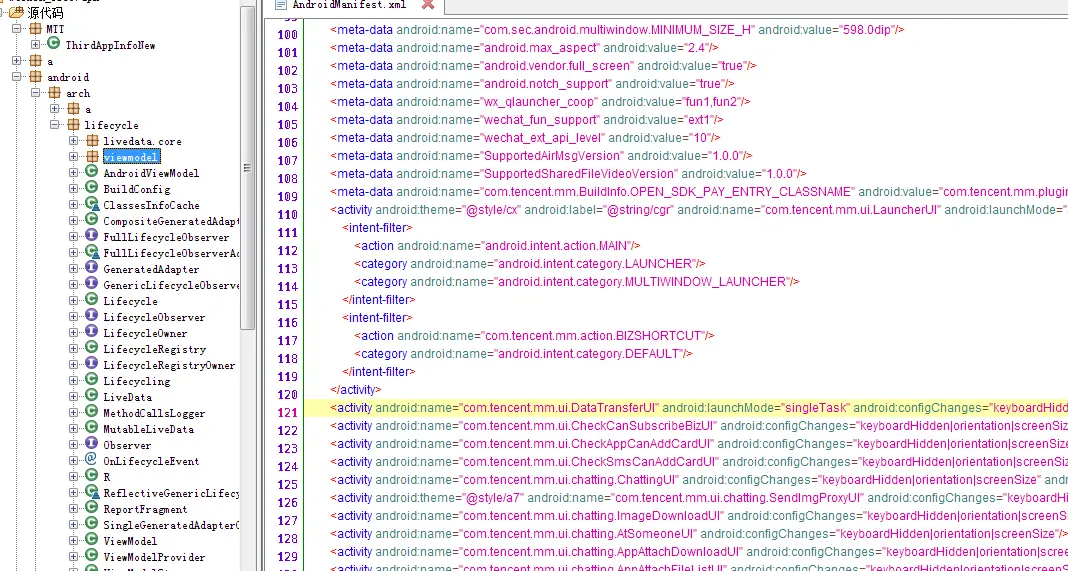Click the android.max_aspect meta-data line
Screen dimensions: 1068x571
tap(524, 48)
